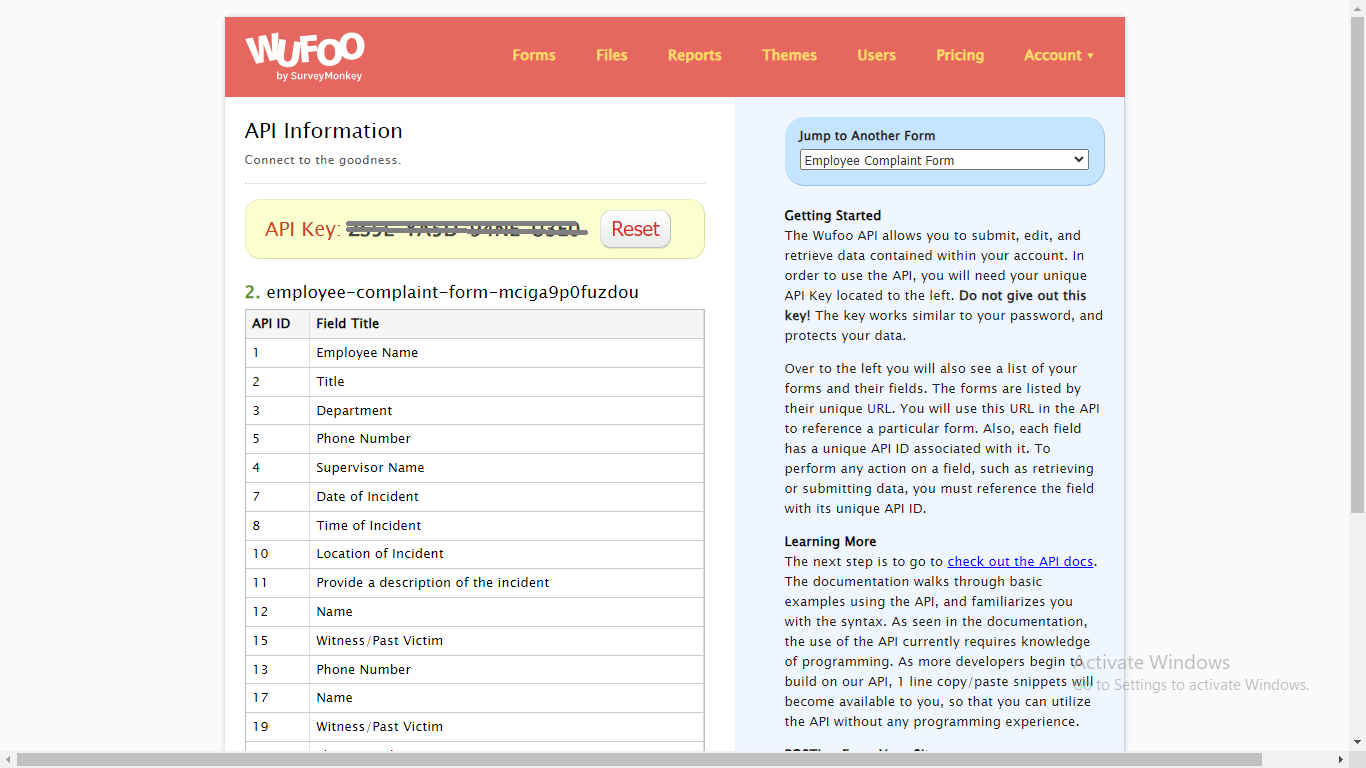Visit the Pricing tab
The height and width of the screenshot is (768, 1366).
[x=960, y=55]
